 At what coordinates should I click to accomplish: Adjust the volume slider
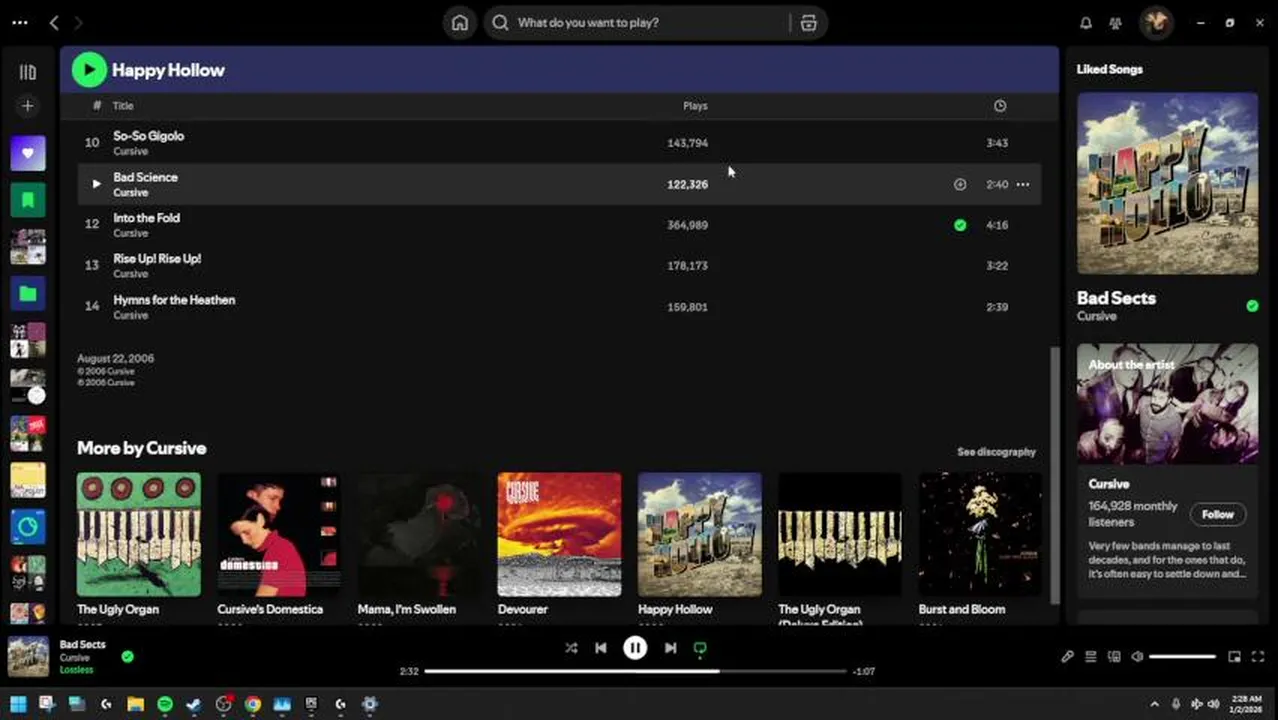pos(1182,657)
